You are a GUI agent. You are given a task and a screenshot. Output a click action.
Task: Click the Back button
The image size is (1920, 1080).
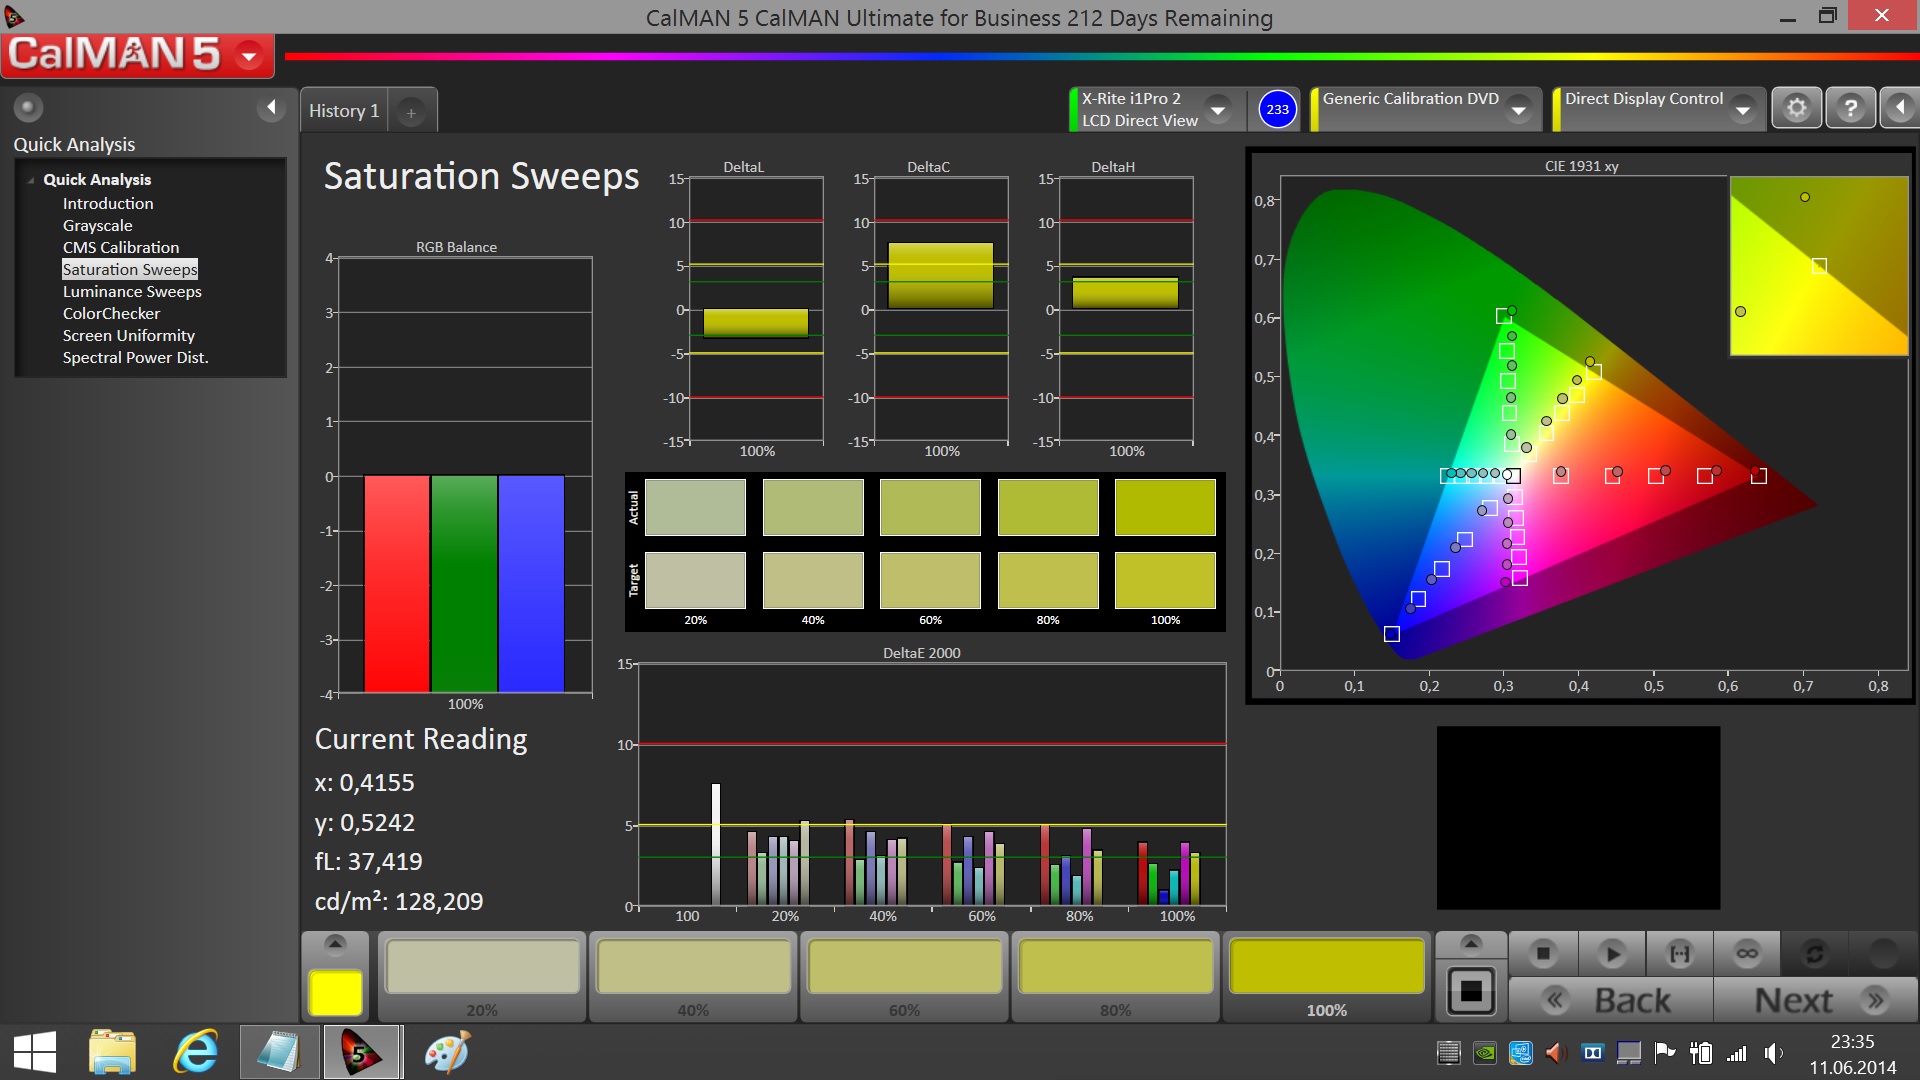click(x=1612, y=1000)
